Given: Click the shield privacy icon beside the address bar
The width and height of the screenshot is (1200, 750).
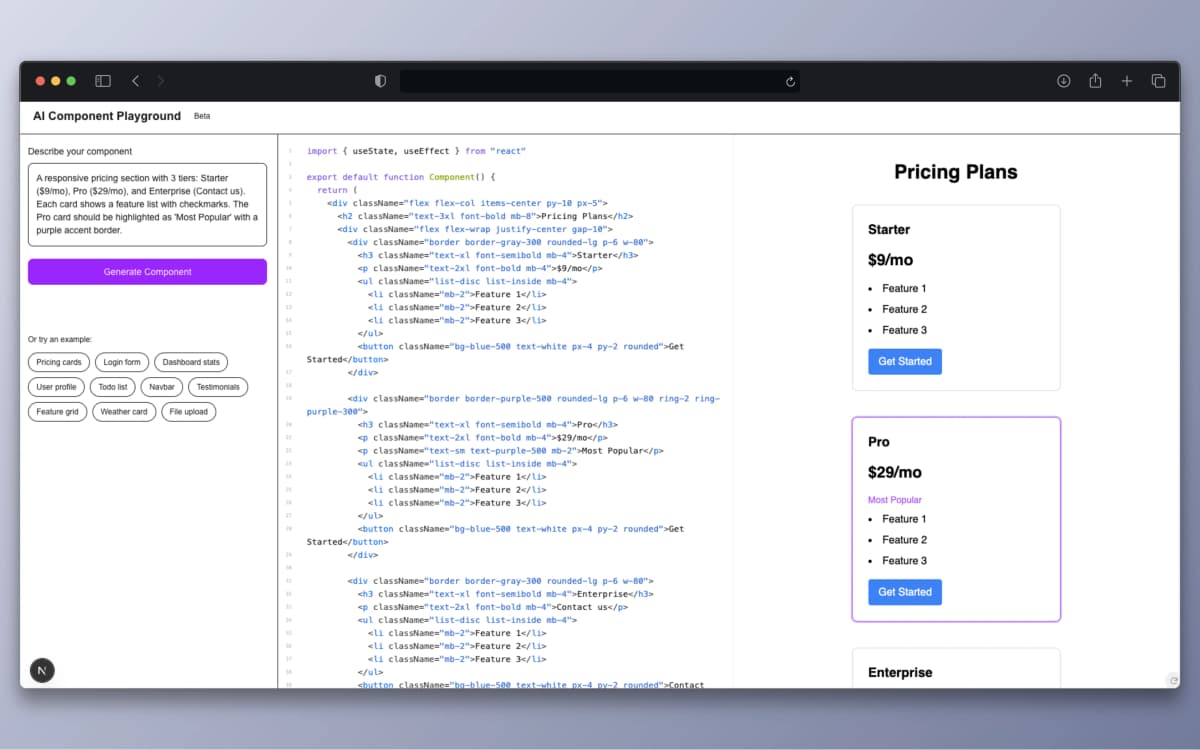Looking at the screenshot, I should (380, 81).
